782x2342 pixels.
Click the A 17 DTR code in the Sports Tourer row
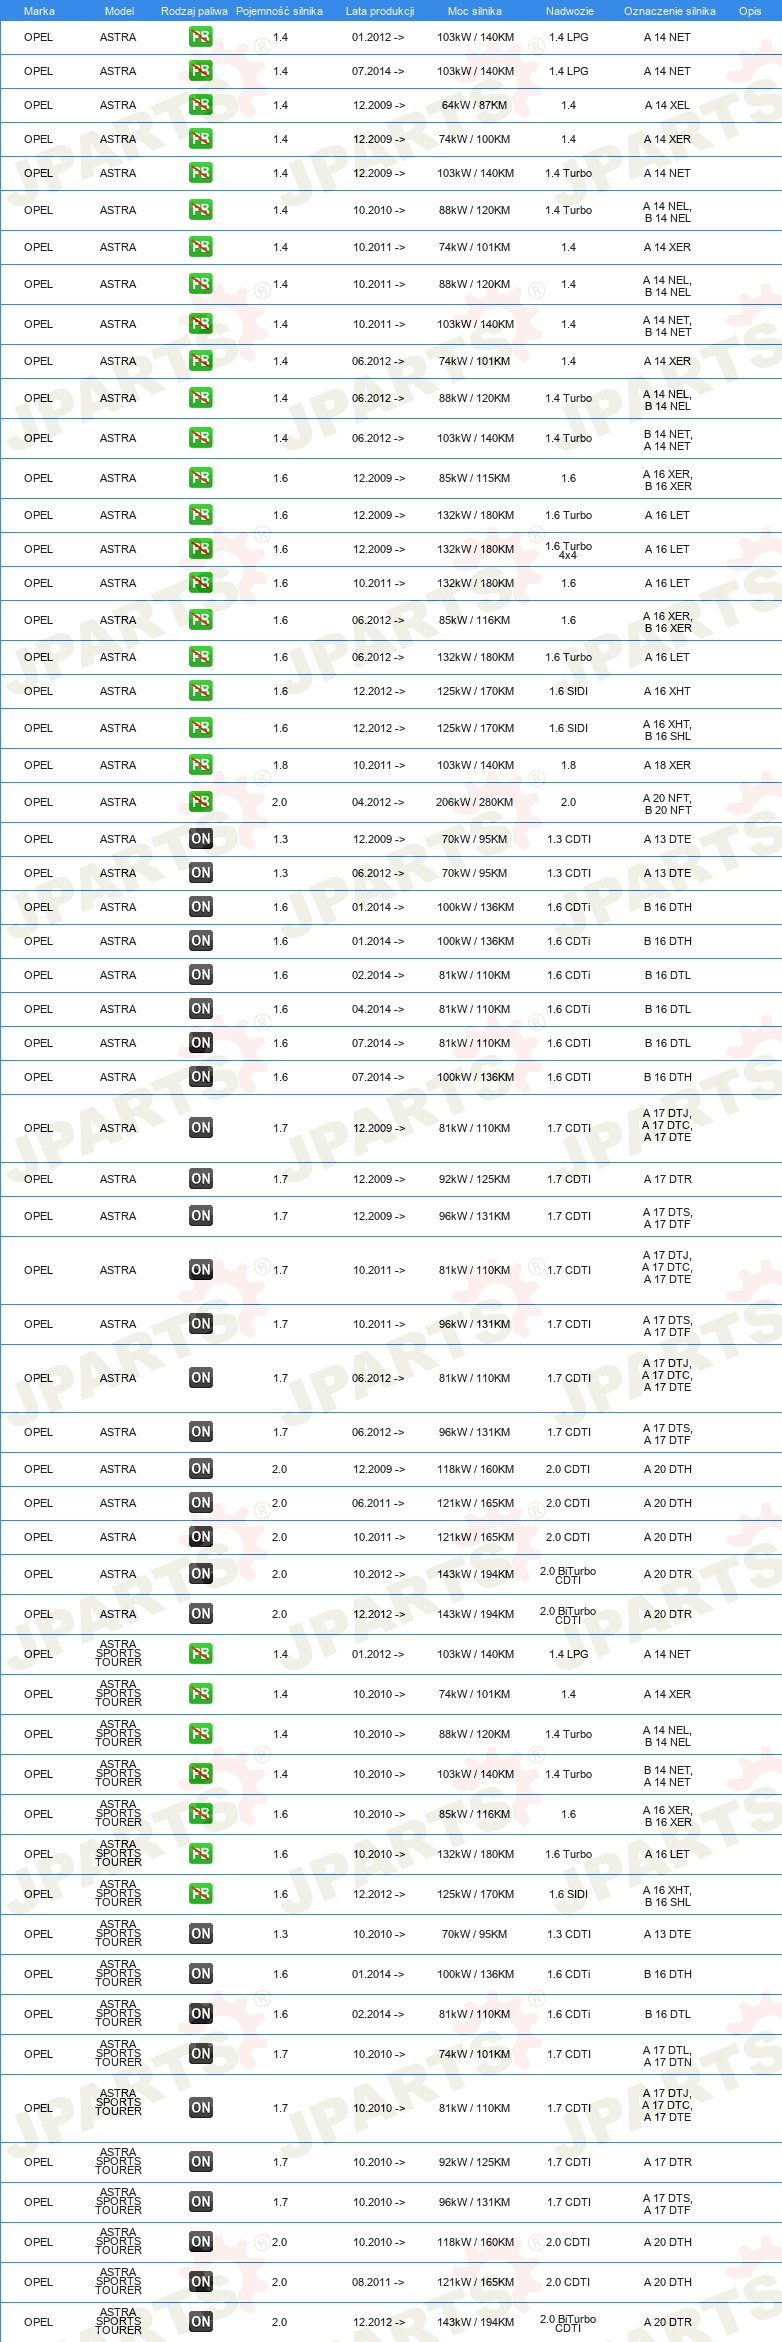pyautogui.click(x=668, y=2162)
